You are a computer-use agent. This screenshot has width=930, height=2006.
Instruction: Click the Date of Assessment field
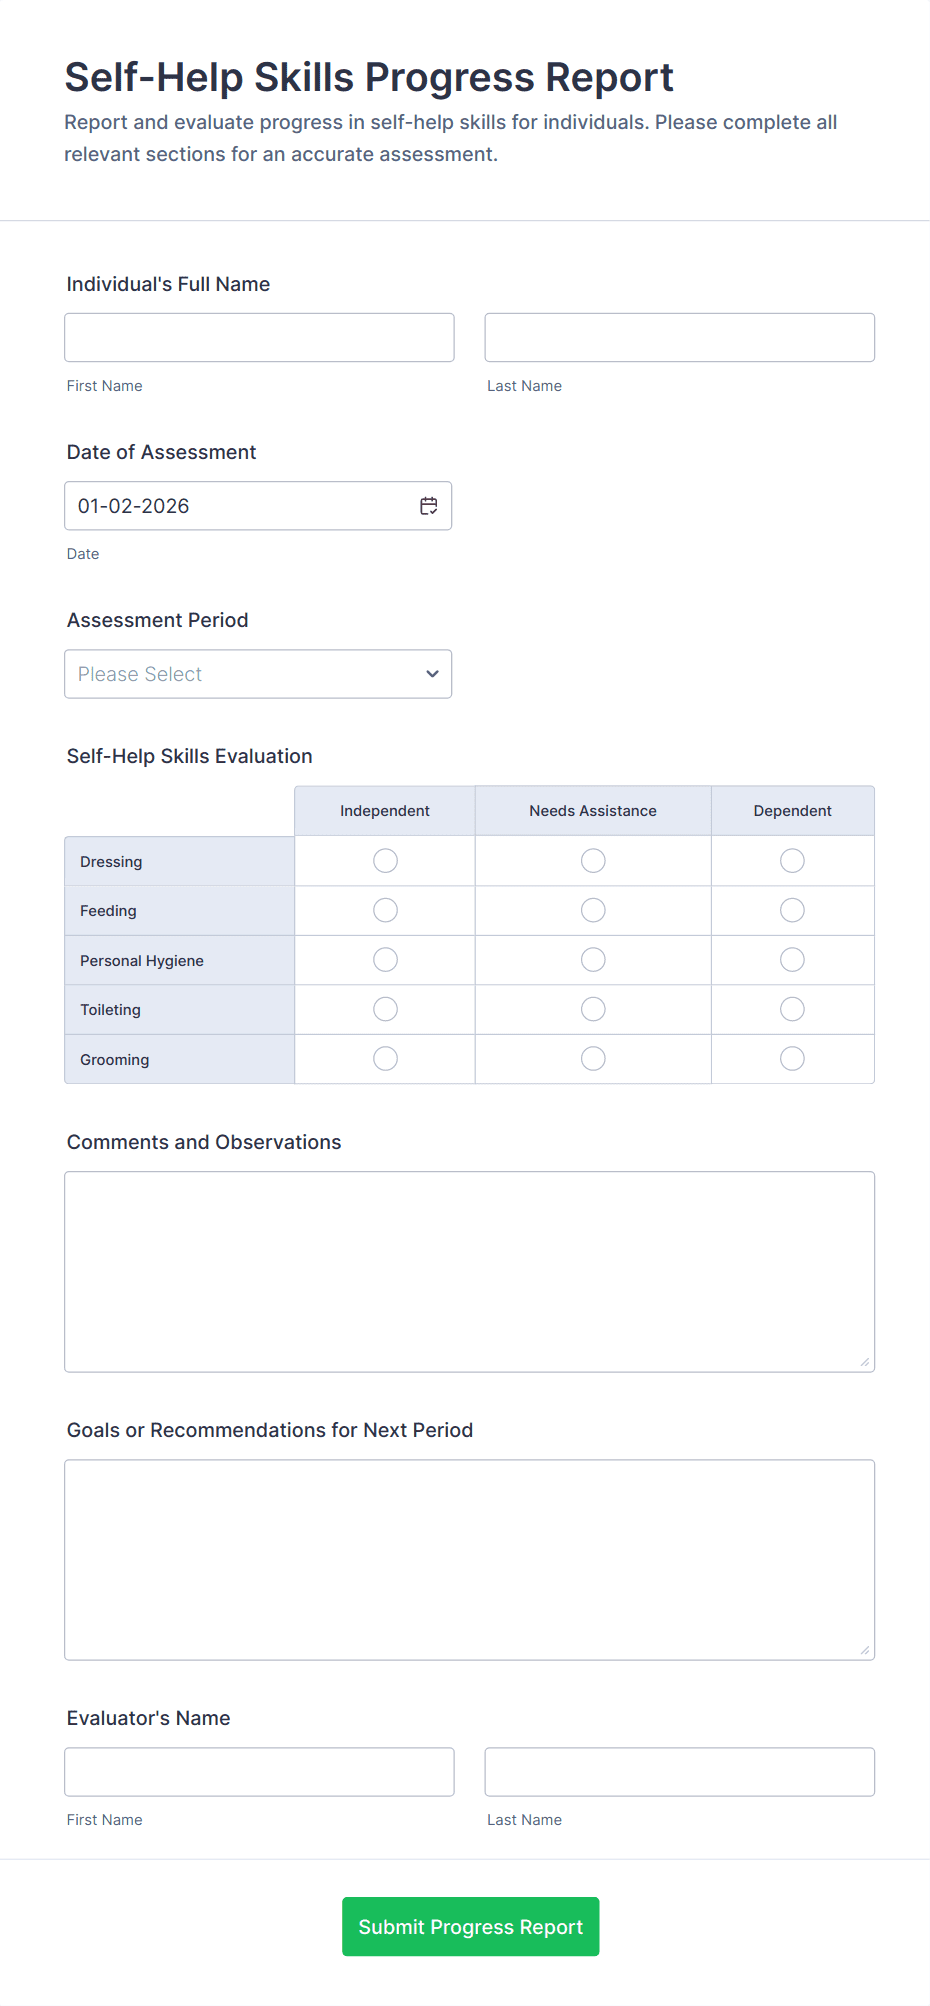point(240,505)
